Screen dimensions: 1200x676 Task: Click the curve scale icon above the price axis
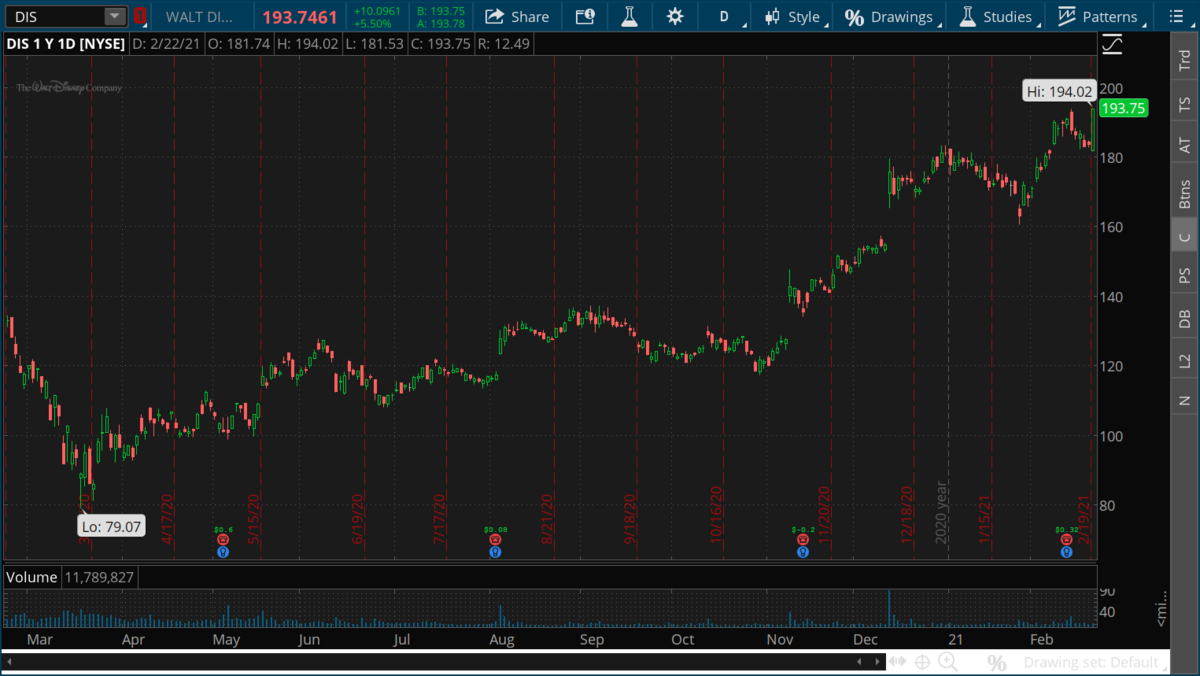(1111, 45)
